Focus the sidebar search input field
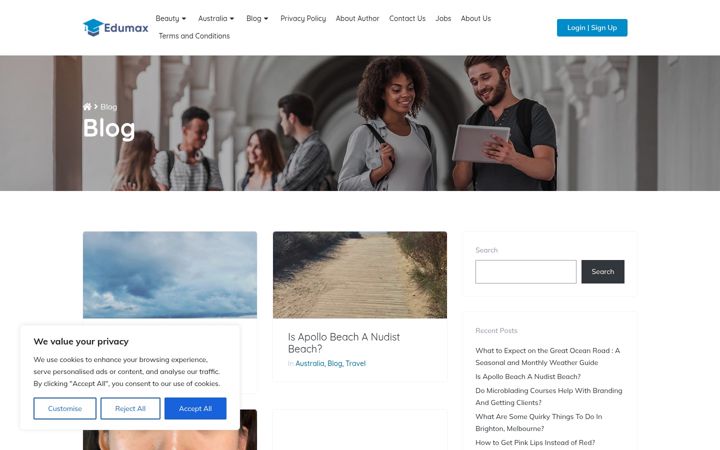 (526, 272)
